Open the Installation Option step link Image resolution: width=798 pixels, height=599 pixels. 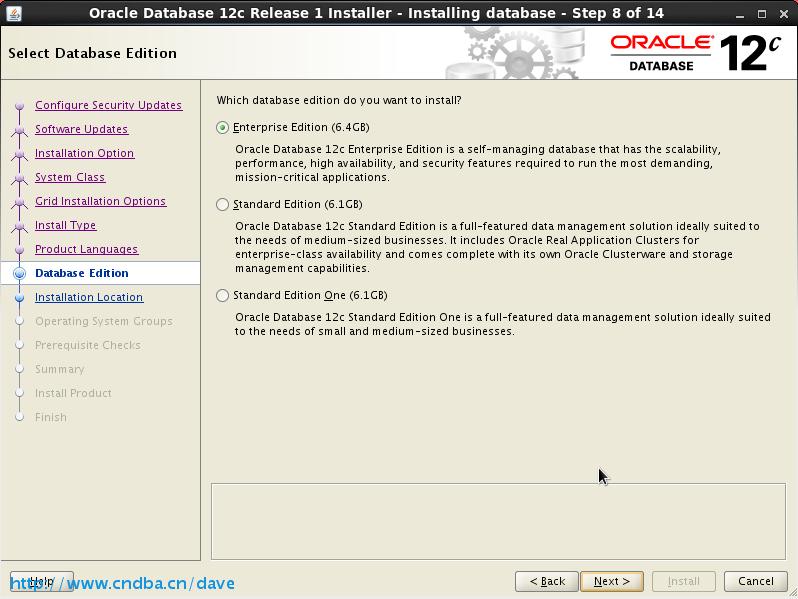click(84, 153)
